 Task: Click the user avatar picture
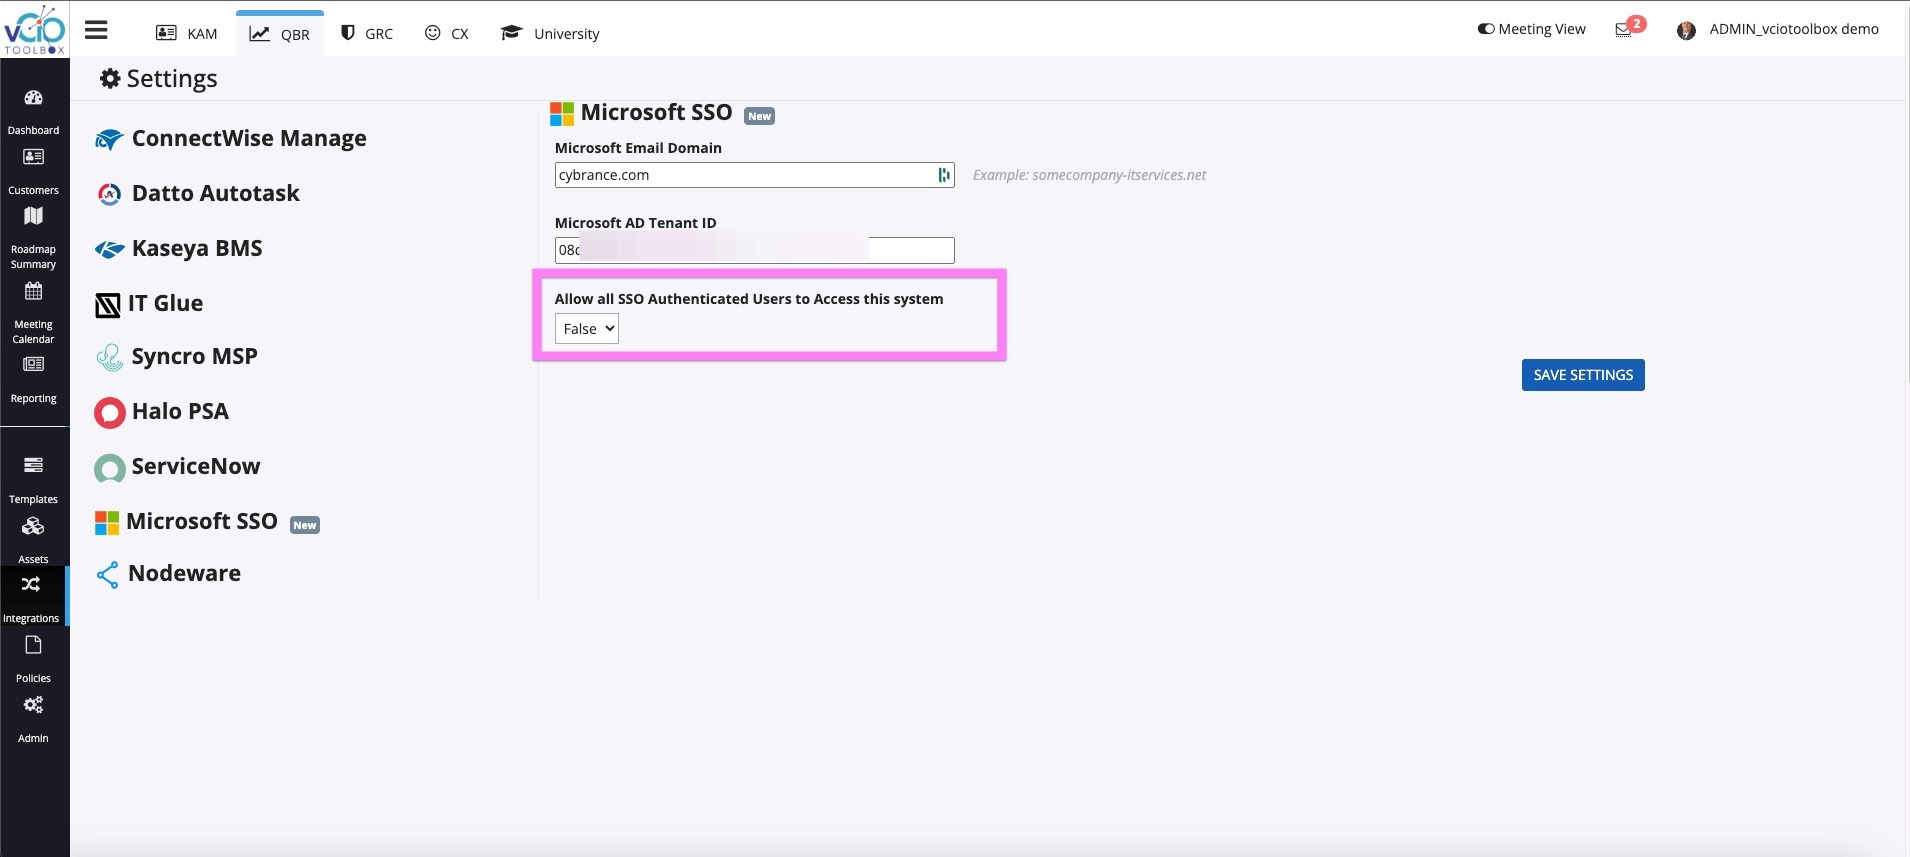pyautogui.click(x=1686, y=30)
